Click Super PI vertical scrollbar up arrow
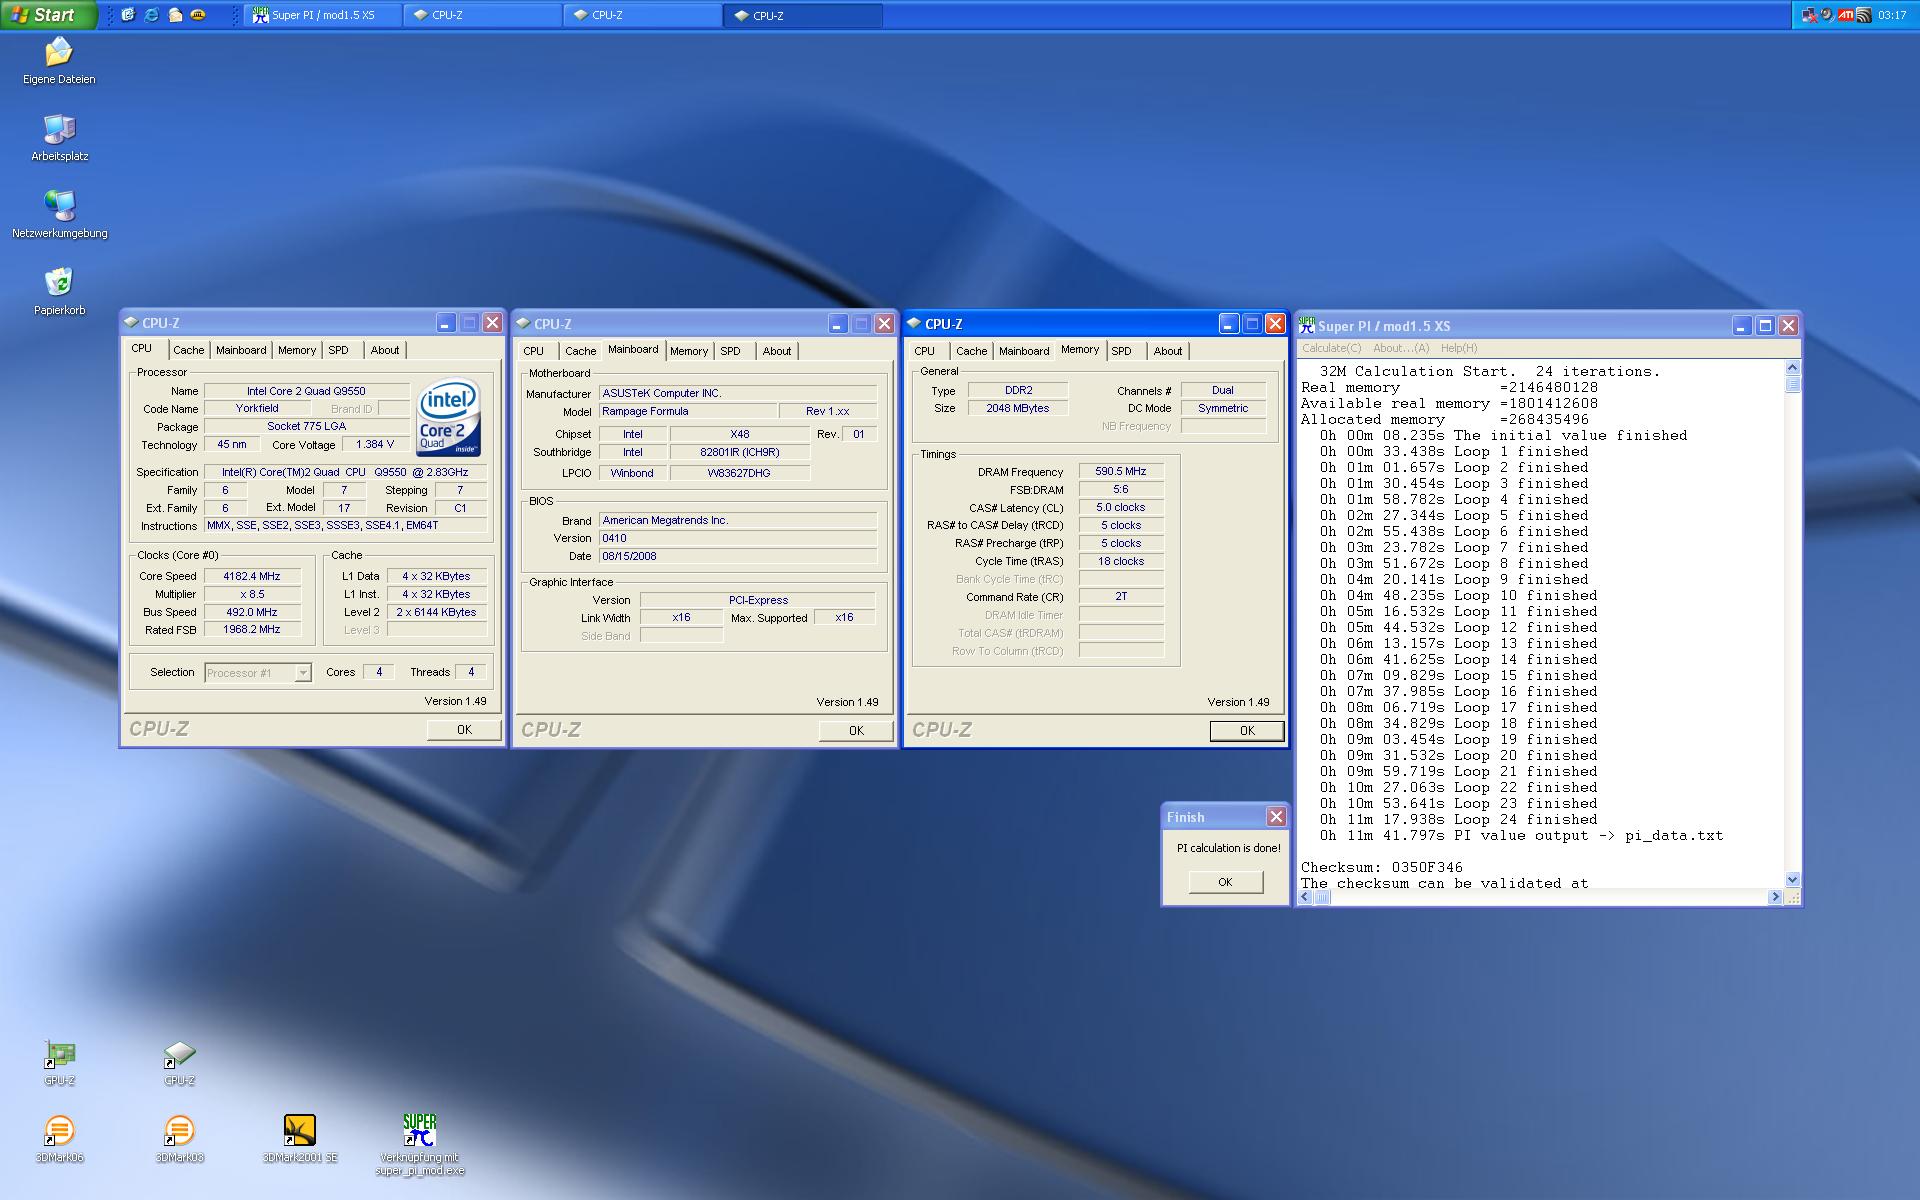Viewport: 1920px width, 1200px height. pos(1792,368)
